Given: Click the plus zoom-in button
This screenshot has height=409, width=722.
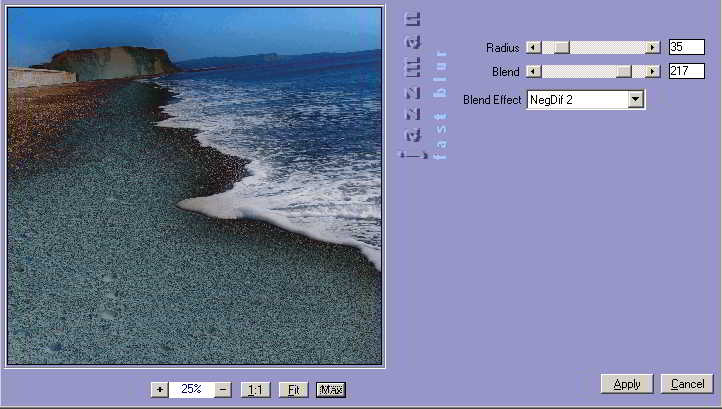Looking at the screenshot, I should [159, 390].
